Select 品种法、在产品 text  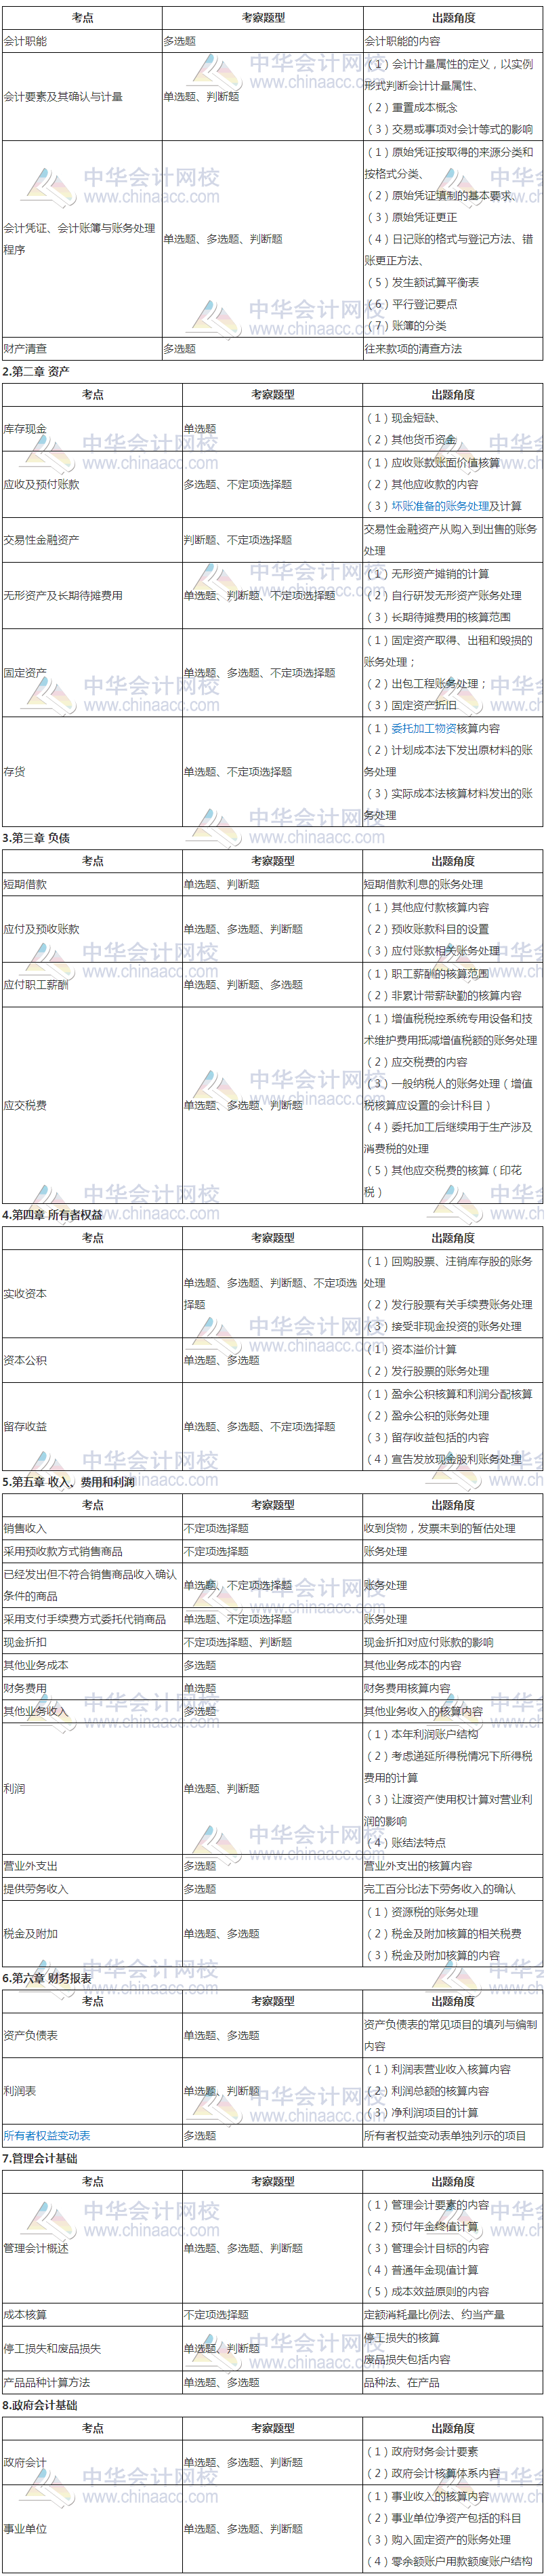tap(402, 2382)
